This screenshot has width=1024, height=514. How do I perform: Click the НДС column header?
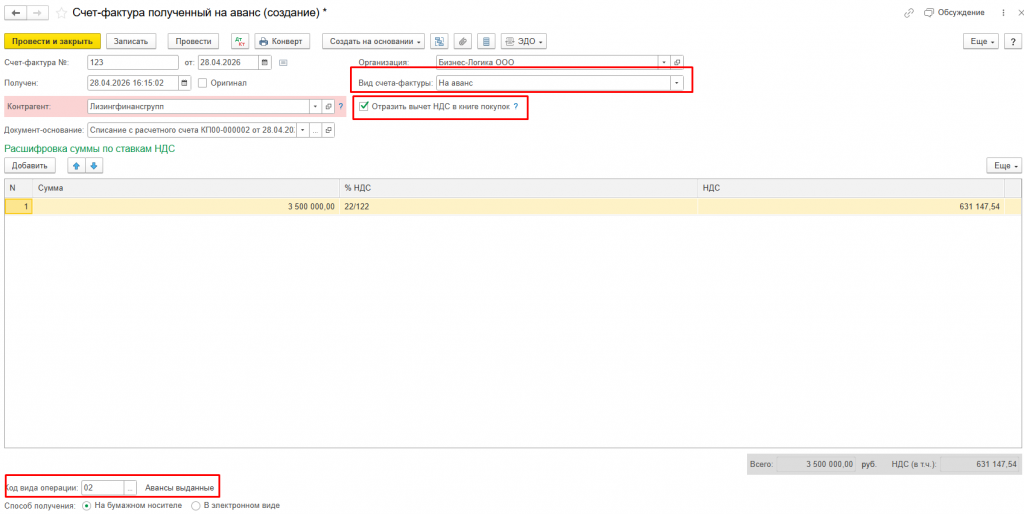(x=851, y=188)
